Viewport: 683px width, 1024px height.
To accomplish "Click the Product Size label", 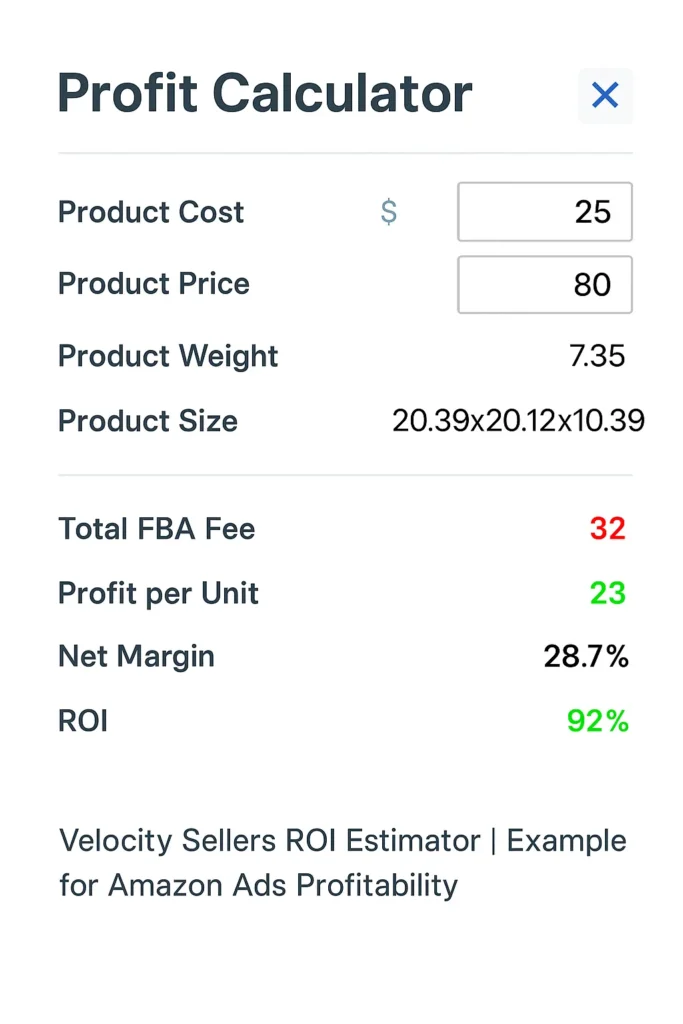I will [147, 421].
